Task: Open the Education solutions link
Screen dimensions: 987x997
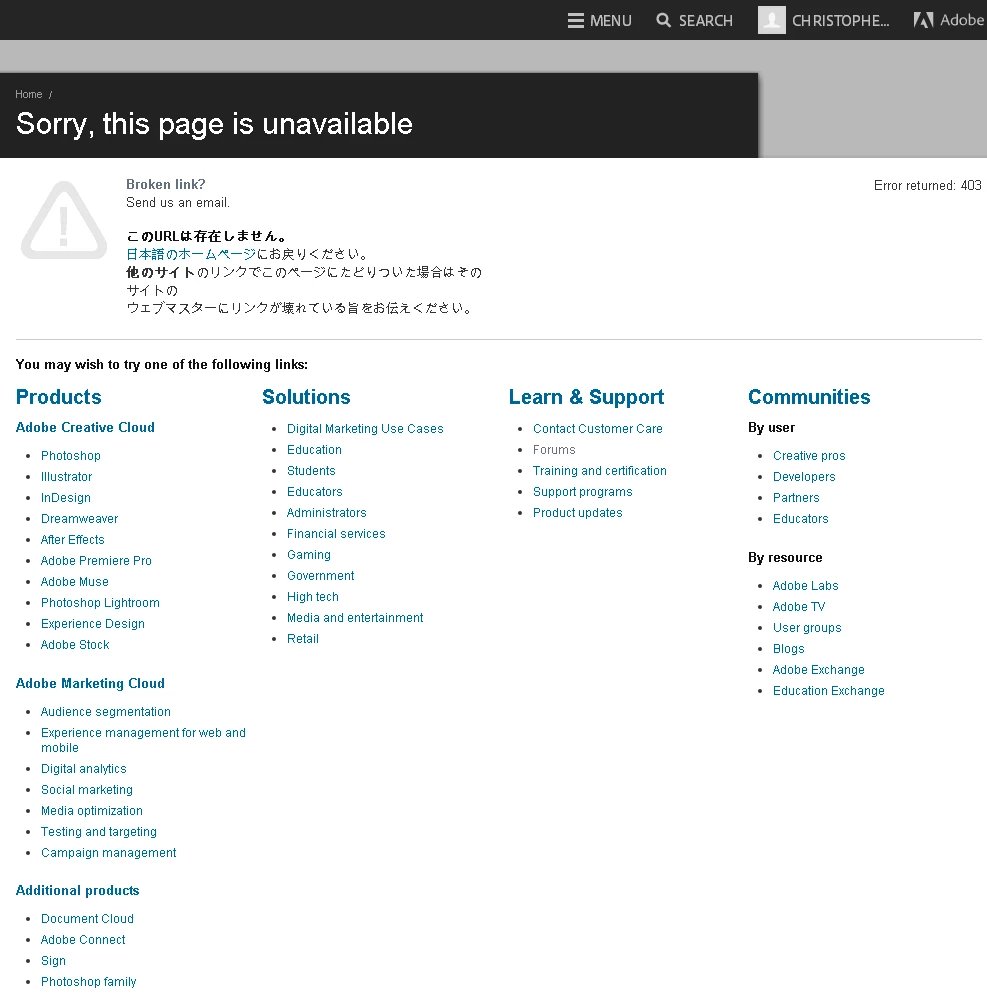Action: click(314, 450)
